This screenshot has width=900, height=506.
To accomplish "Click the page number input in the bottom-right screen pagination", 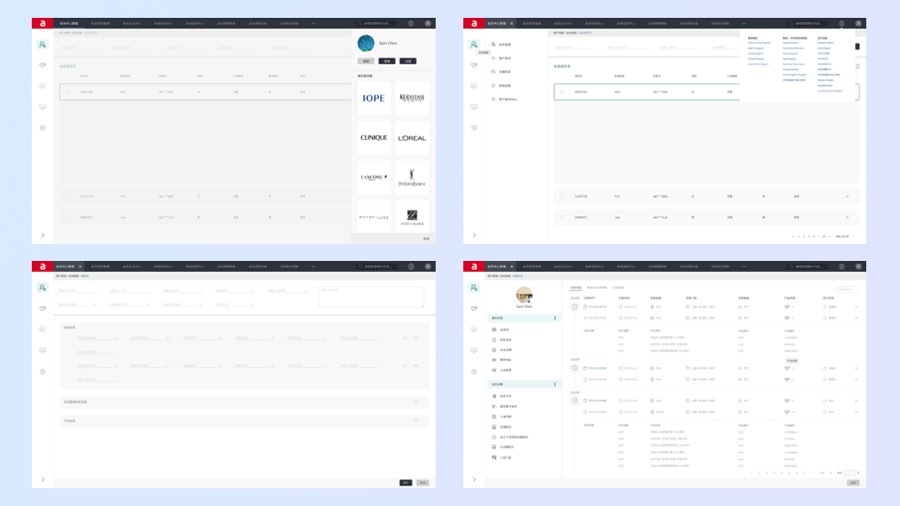I will pos(849,473).
